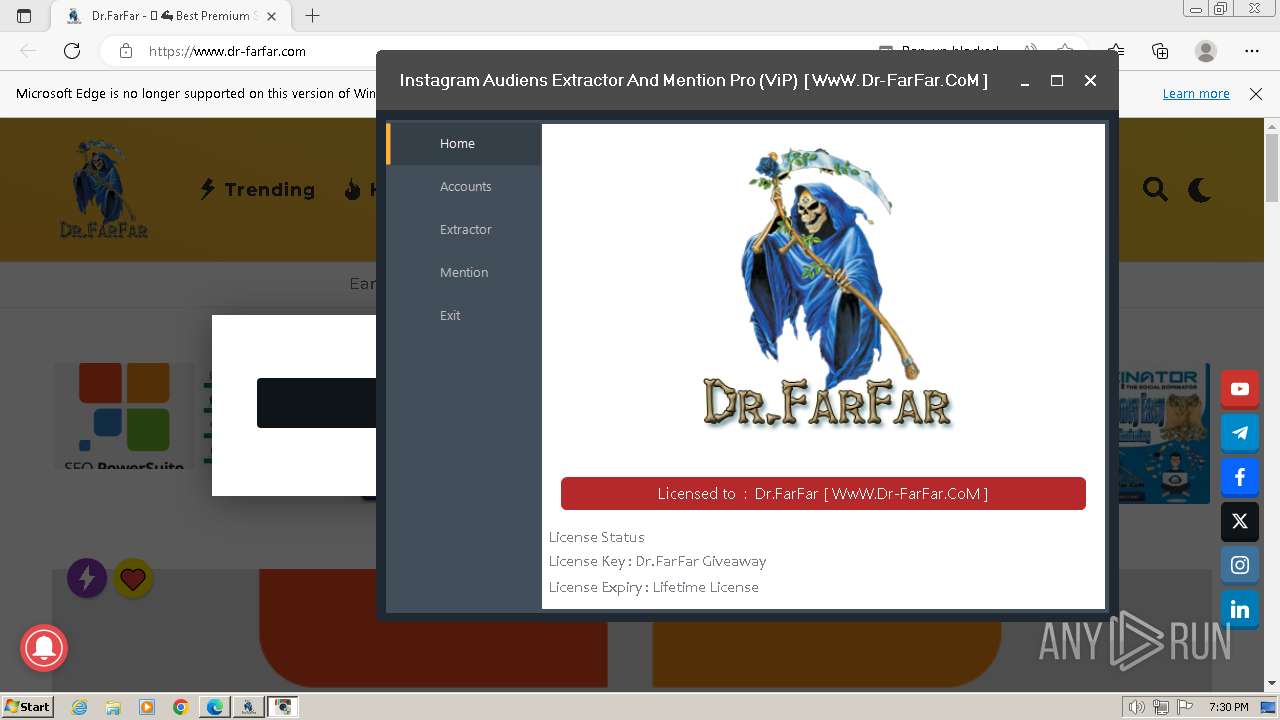Open Edge Collections icon
1280x720 pixels.
pos(1160,51)
